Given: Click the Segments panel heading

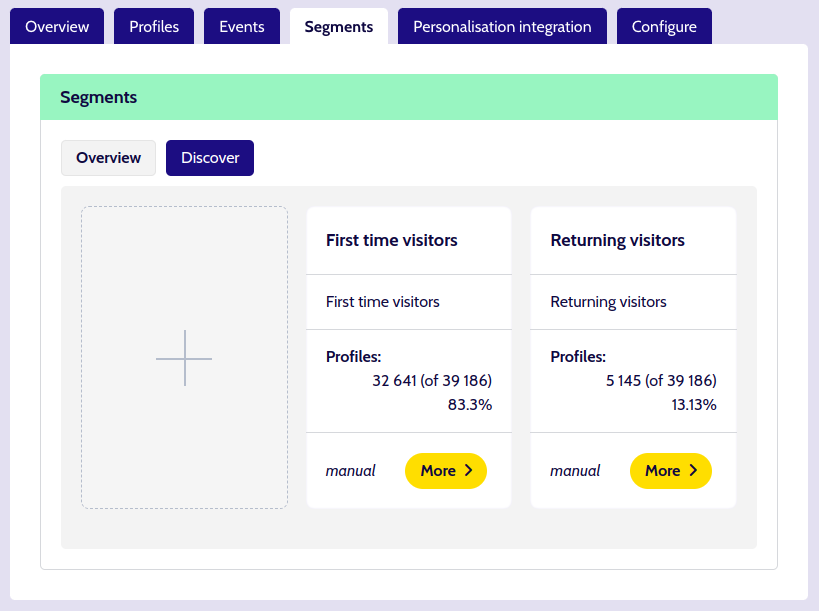Looking at the screenshot, I should click(x=99, y=98).
